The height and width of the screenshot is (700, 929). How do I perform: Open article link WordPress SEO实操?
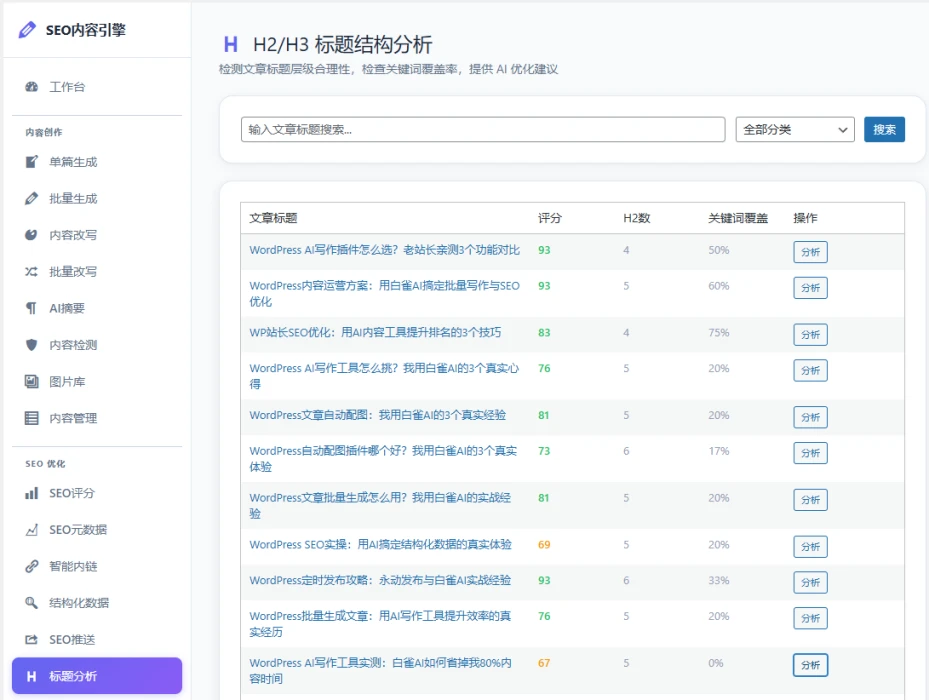380,545
